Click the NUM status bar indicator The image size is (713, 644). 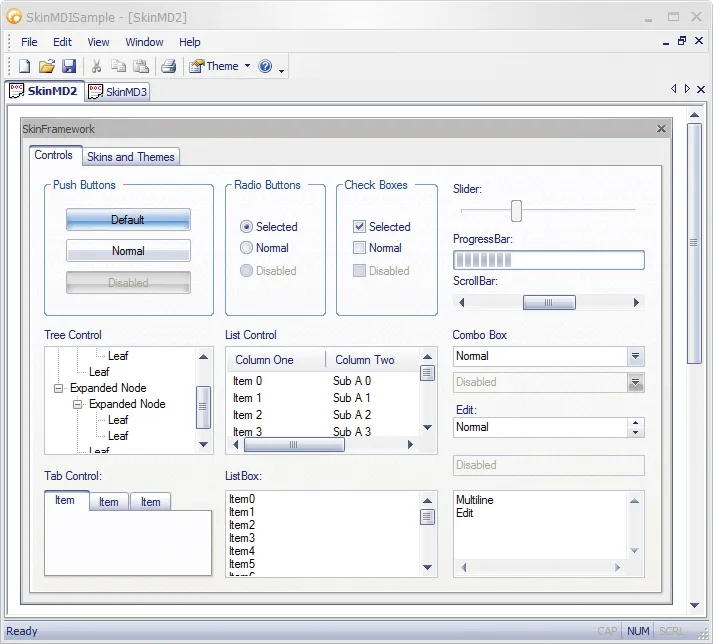(x=638, y=631)
